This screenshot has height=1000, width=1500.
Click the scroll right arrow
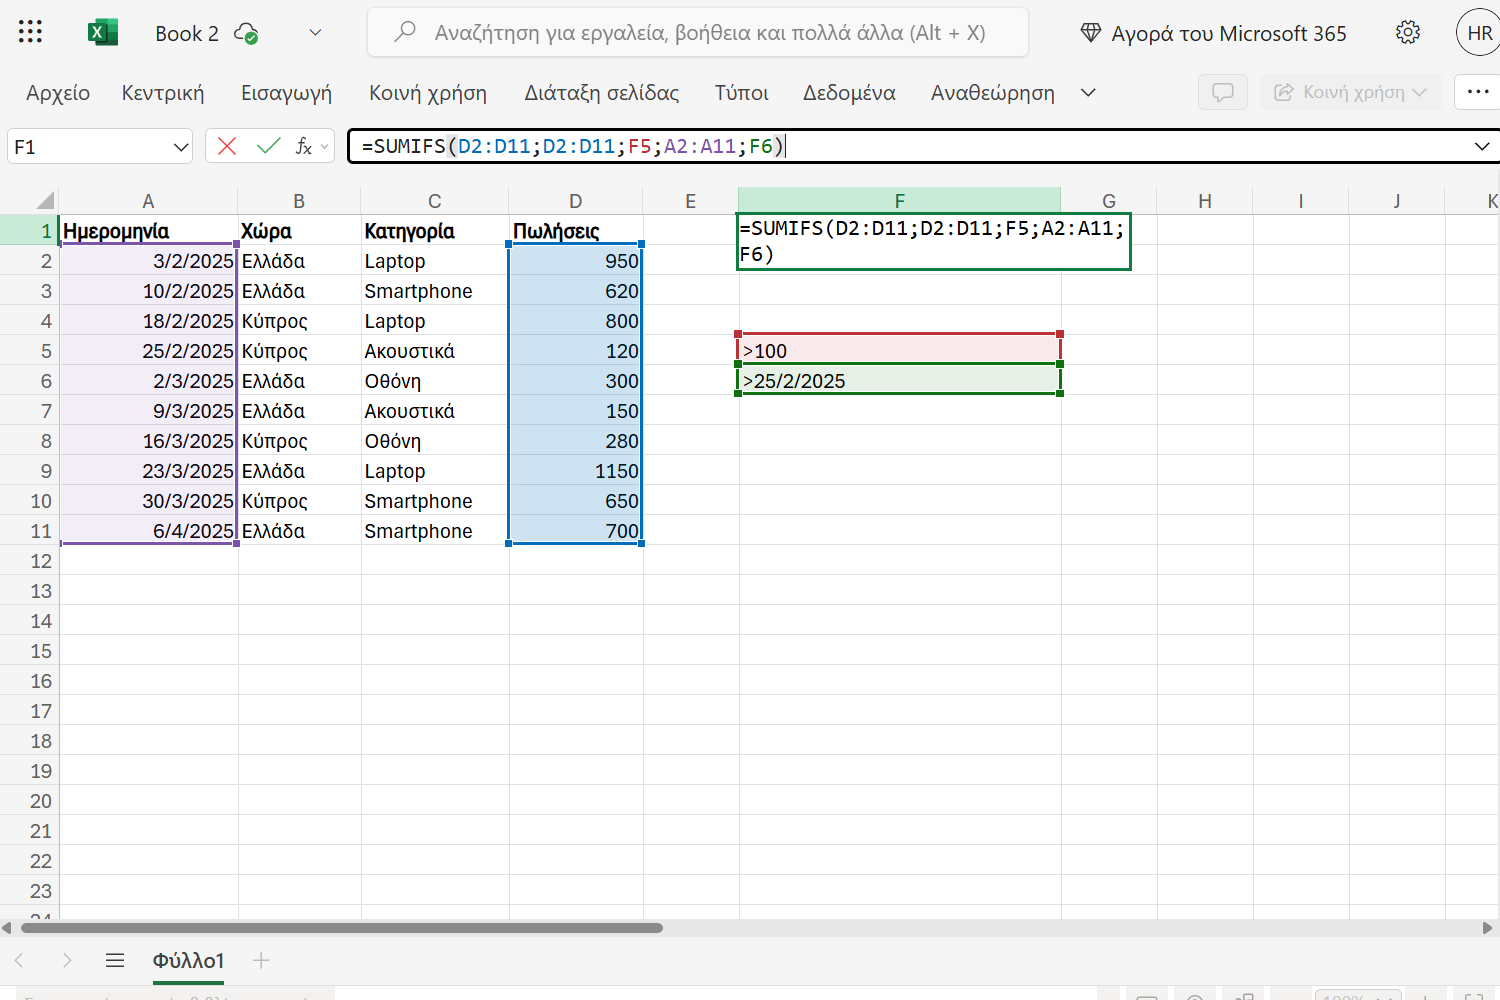[1487, 928]
